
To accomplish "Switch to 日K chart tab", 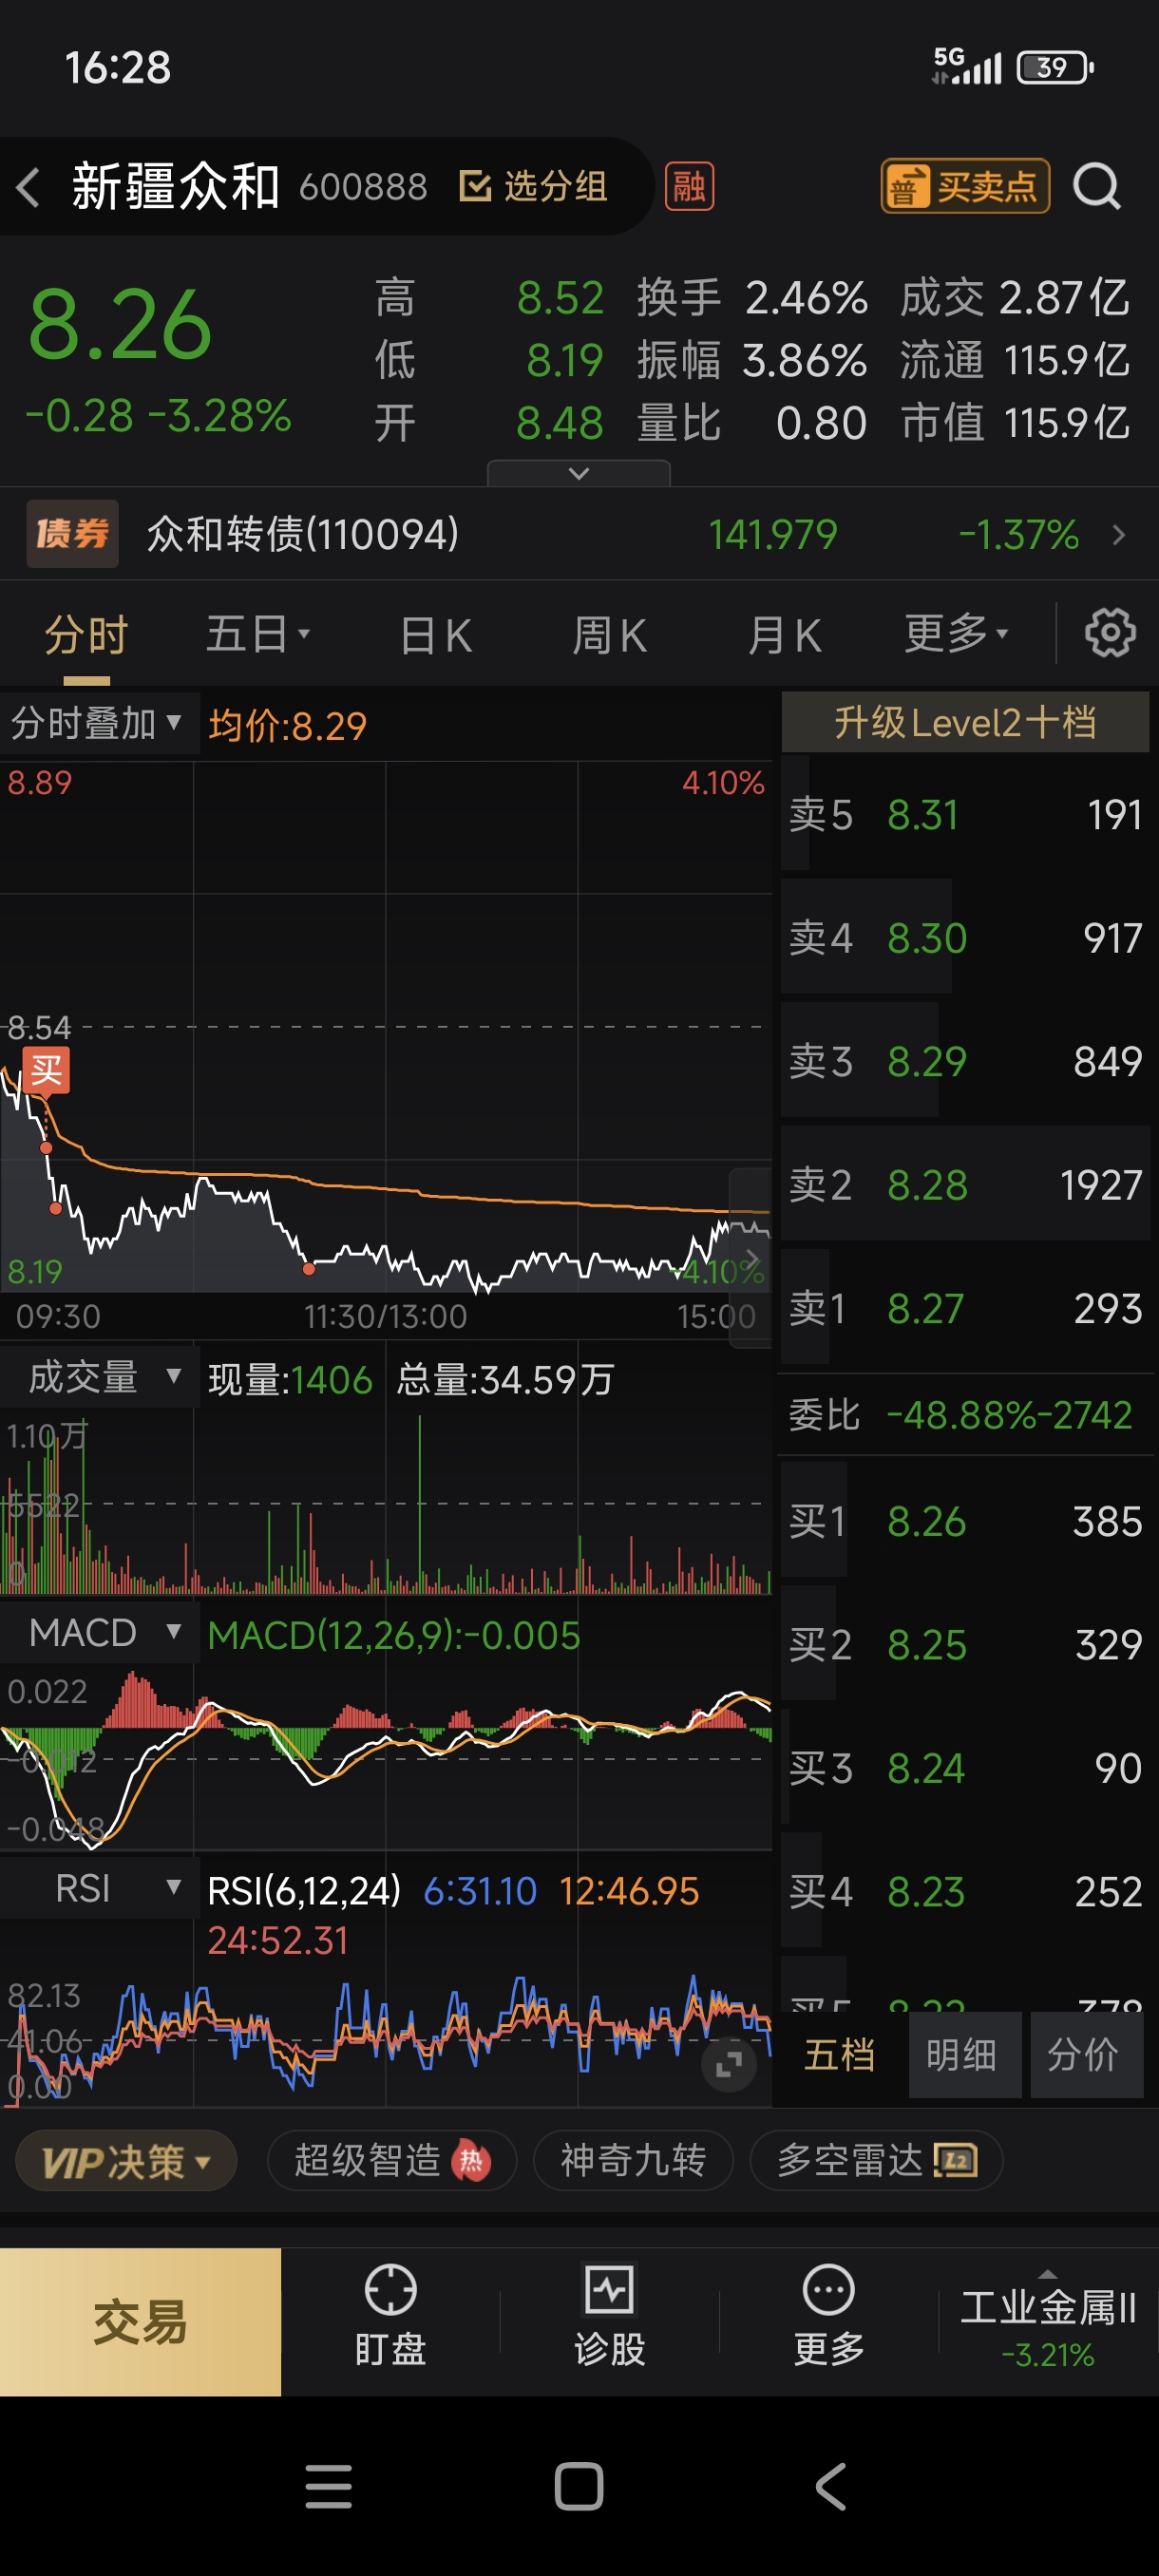I will 436,635.
